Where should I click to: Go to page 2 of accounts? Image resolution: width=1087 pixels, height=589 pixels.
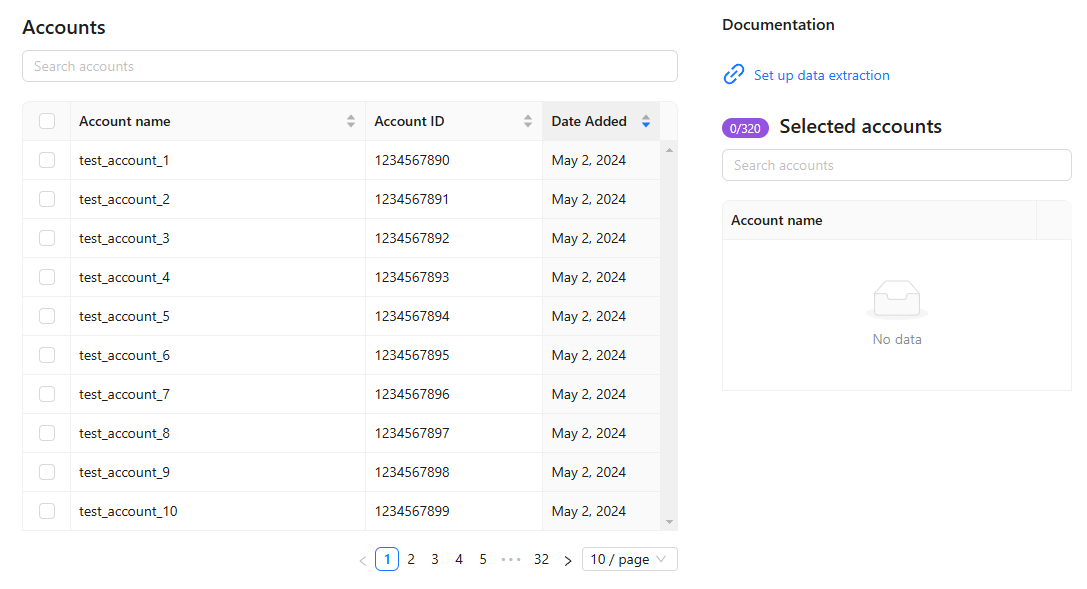point(411,559)
